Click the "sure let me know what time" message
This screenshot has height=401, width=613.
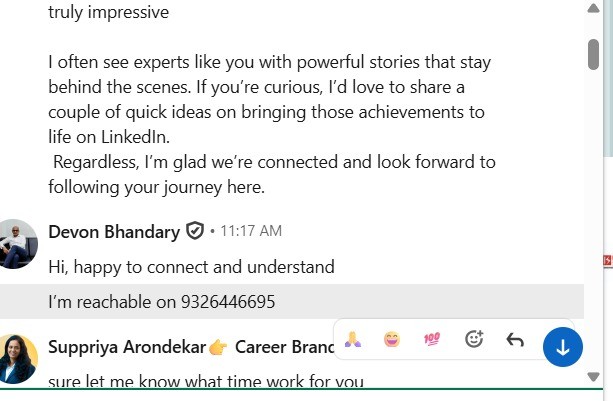pos(205,381)
